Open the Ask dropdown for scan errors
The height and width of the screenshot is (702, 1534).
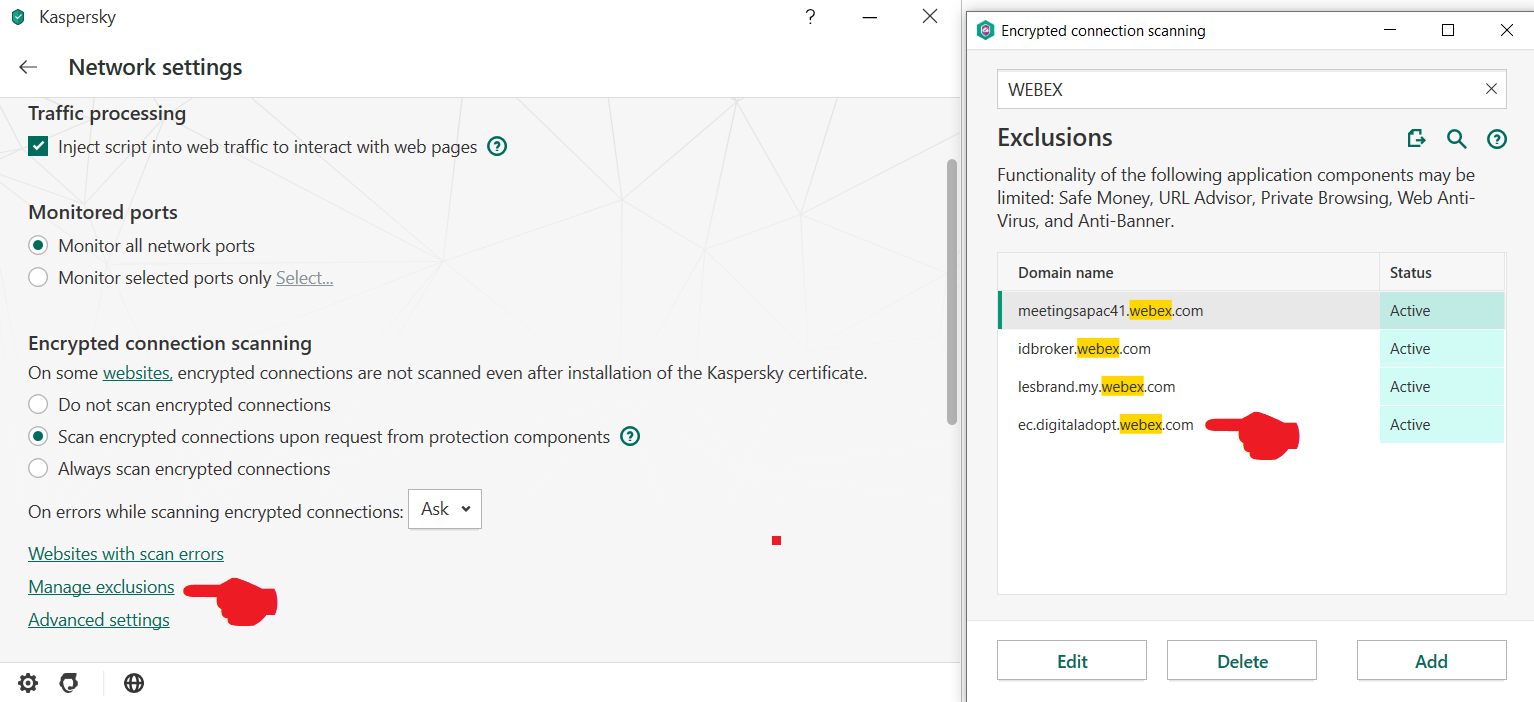click(445, 509)
